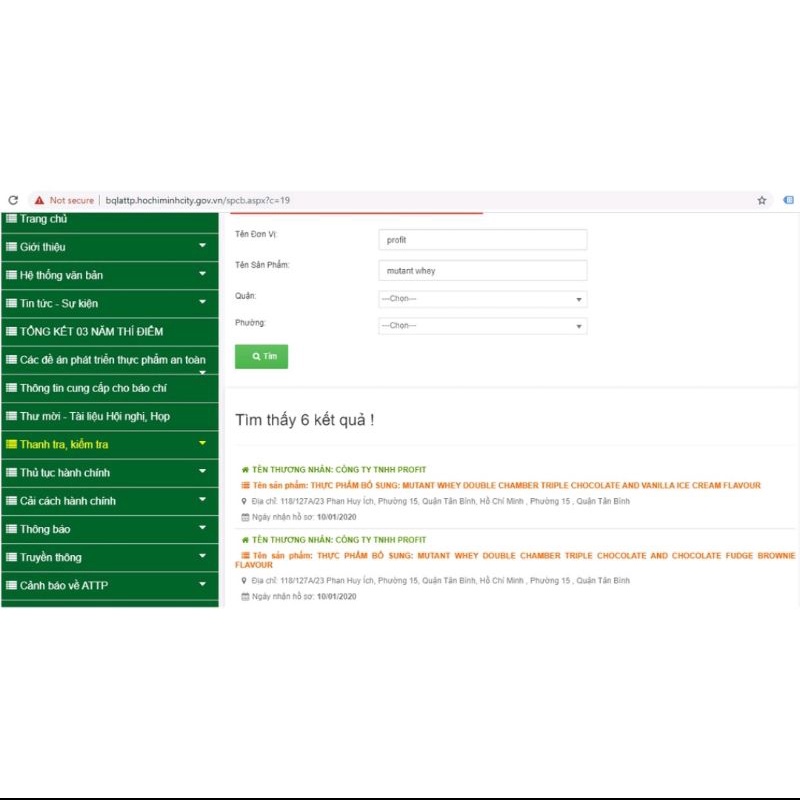Expand Hệ thống văn bản arrow
The height and width of the screenshot is (800, 800).
coord(203,273)
